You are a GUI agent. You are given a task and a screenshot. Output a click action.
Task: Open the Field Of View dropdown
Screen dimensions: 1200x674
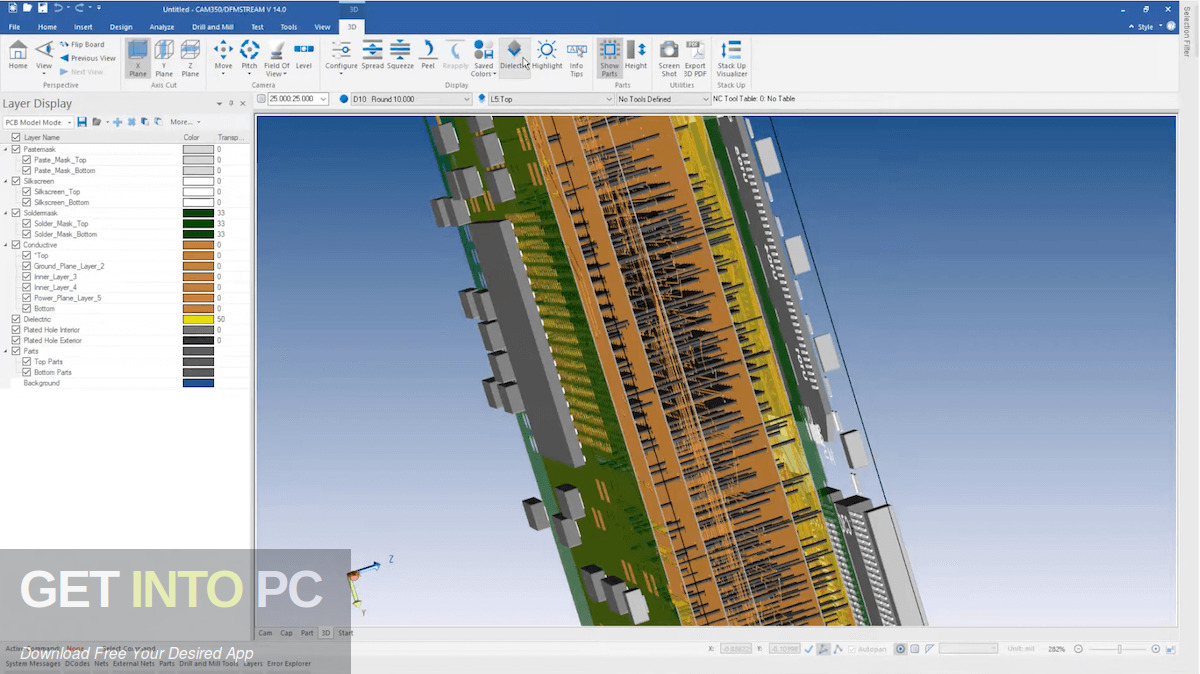tap(277, 59)
